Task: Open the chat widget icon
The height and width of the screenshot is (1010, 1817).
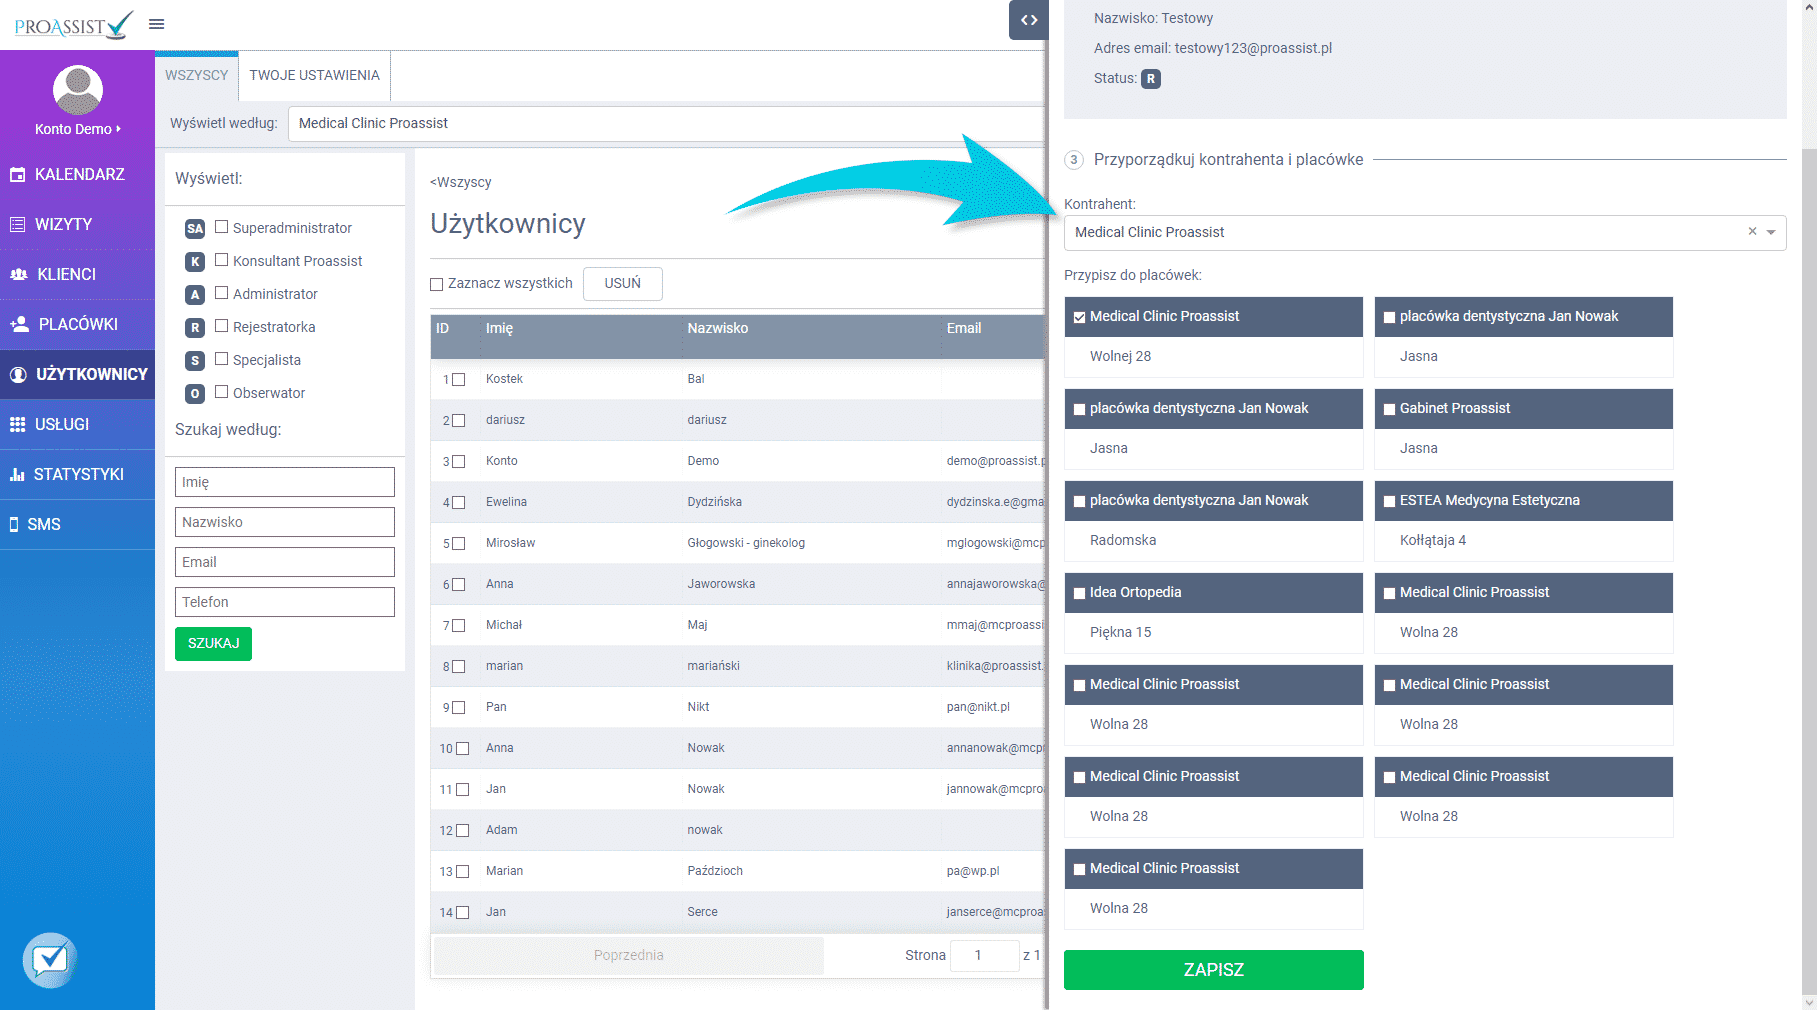Action: (x=50, y=960)
